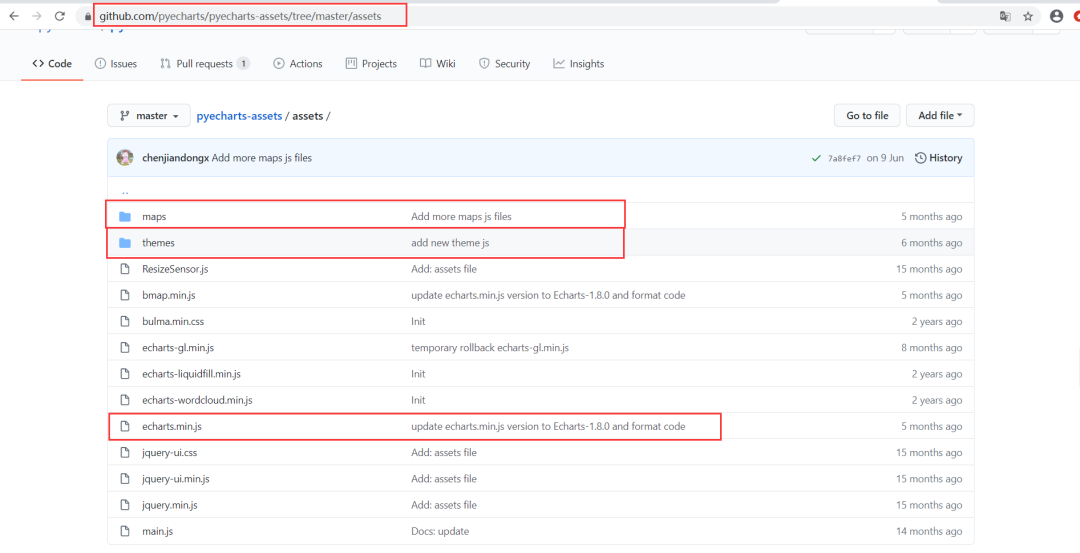Image resolution: width=1080 pixels, height=553 pixels.
Task: Click the browser forward arrow
Action: coord(37,16)
